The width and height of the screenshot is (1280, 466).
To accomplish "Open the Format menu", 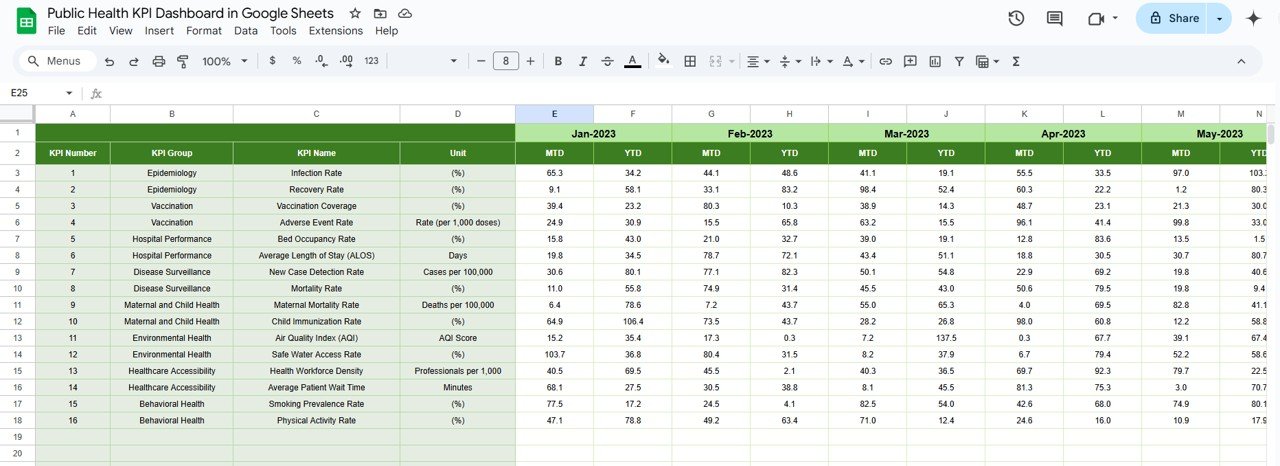I will coord(204,31).
